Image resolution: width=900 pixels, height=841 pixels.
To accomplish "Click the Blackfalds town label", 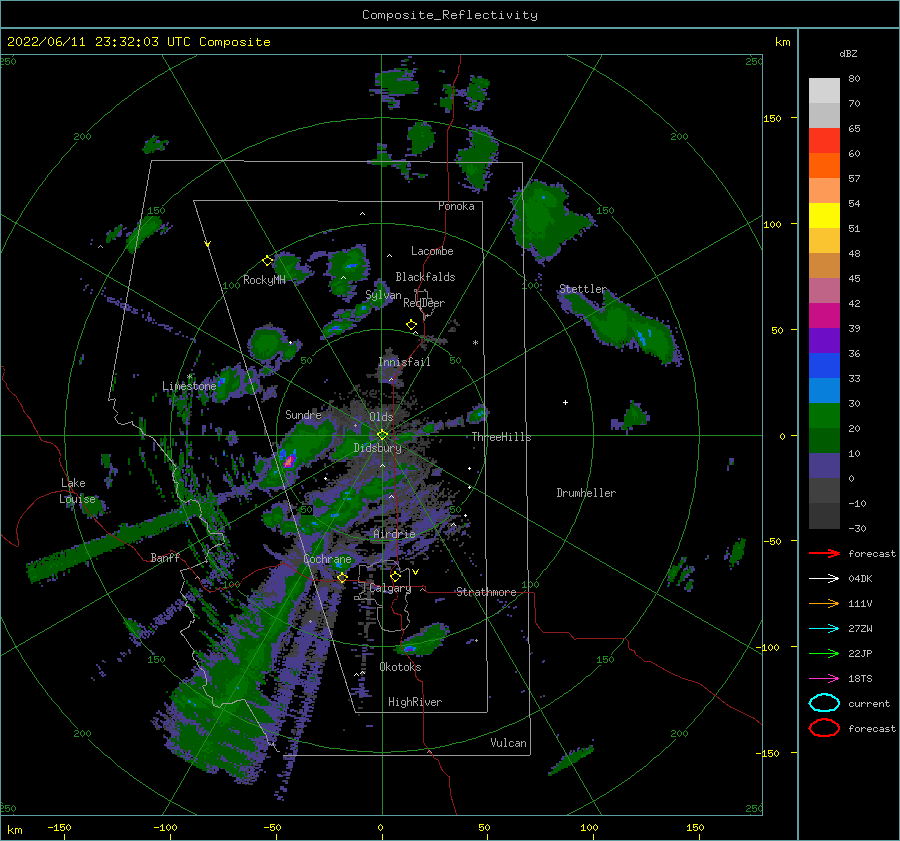I will pos(425,277).
